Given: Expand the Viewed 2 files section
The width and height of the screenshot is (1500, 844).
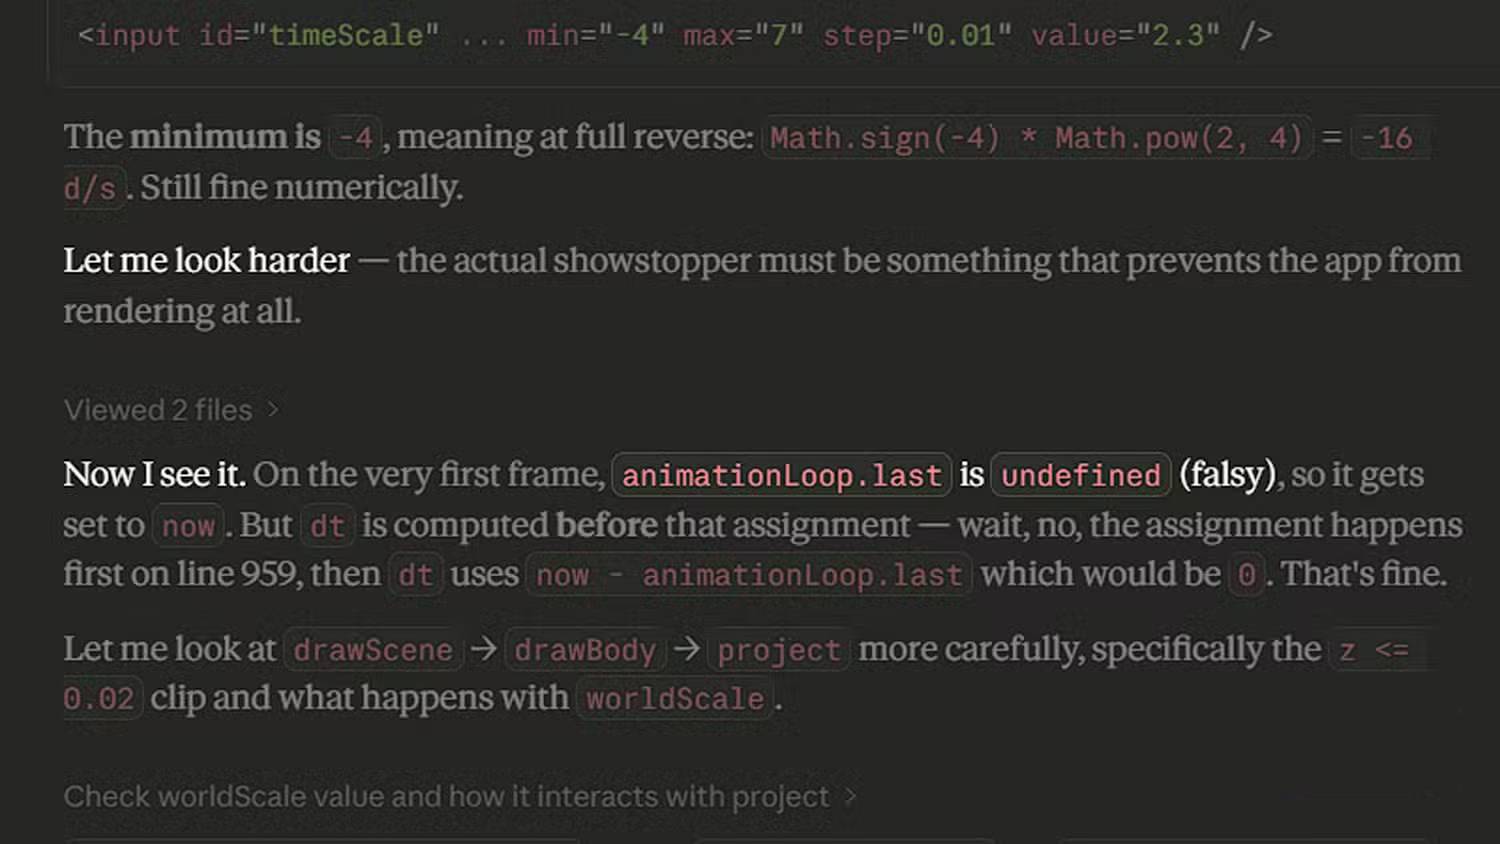Looking at the screenshot, I should pos(158,410).
